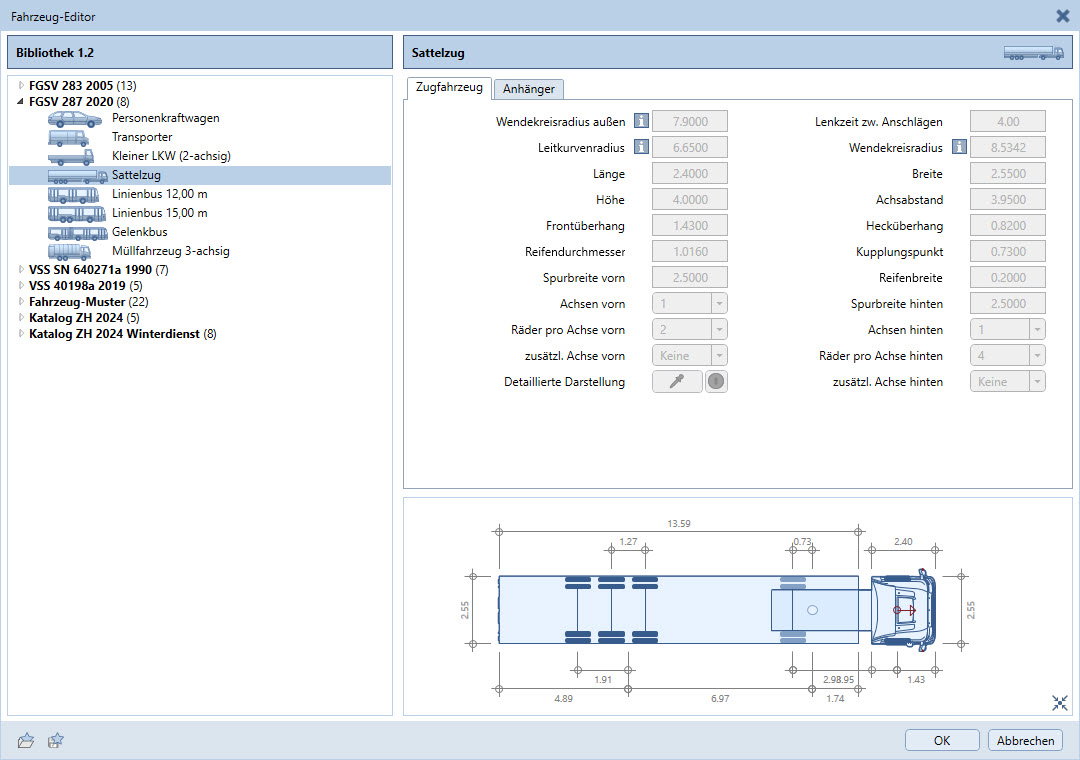
Task: Open library folder icon at bottom left
Action: coord(26,740)
